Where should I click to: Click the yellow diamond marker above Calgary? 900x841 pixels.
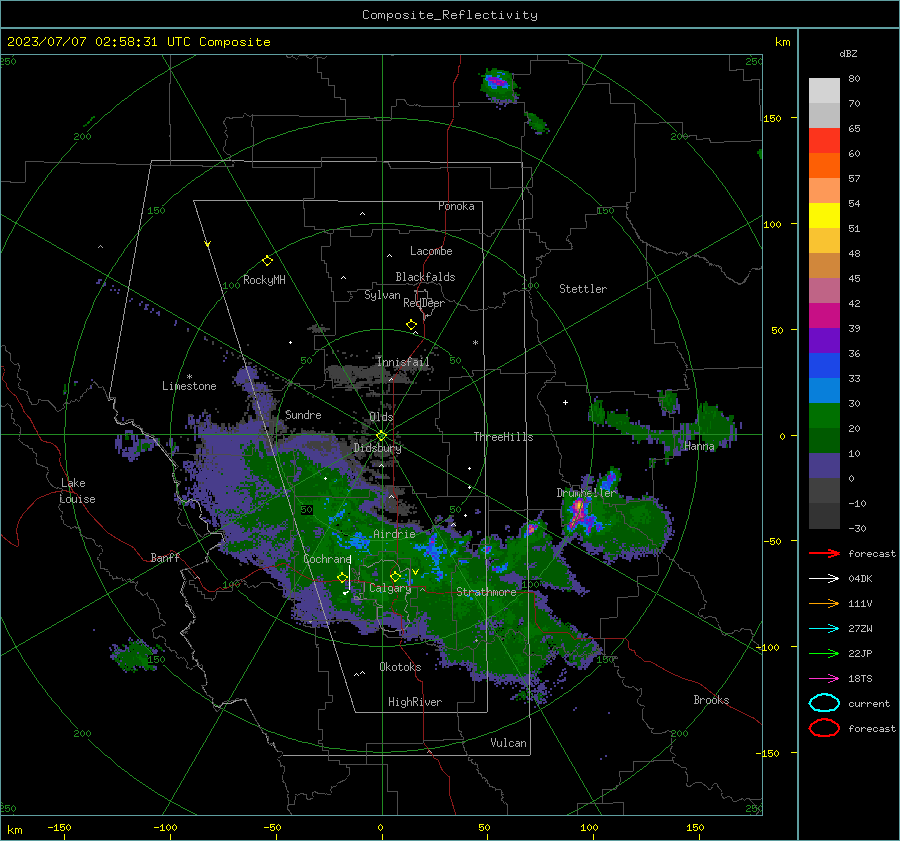click(x=395, y=576)
